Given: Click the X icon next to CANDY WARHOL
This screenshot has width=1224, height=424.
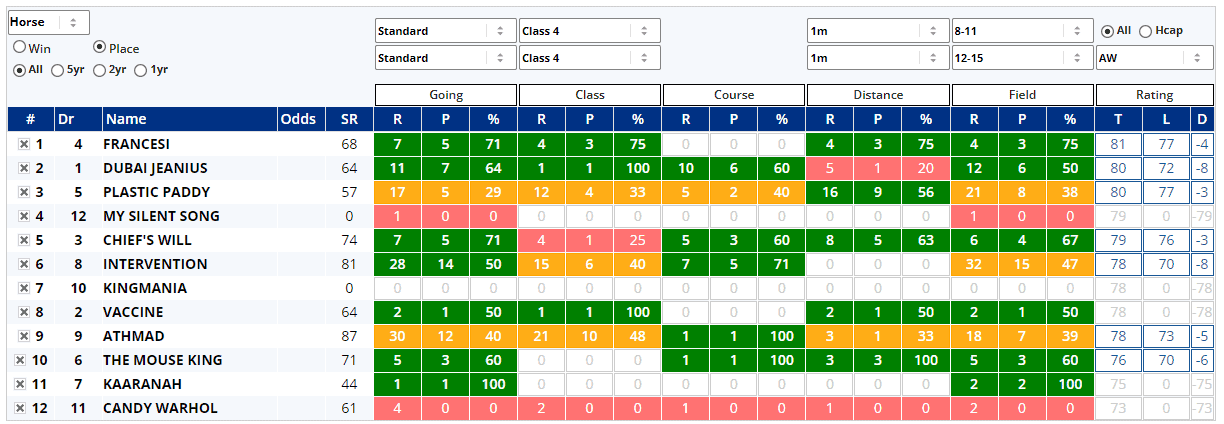Looking at the screenshot, I should [20, 408].
